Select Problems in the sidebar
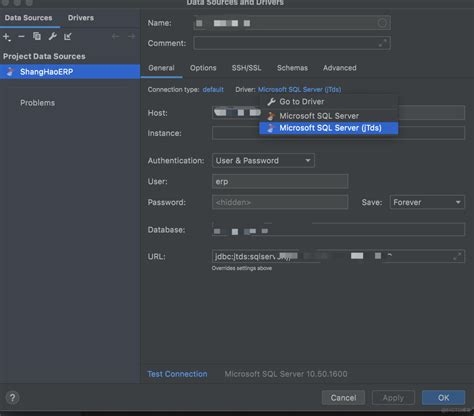Screen dimensions: 474x416 point(37,103)
